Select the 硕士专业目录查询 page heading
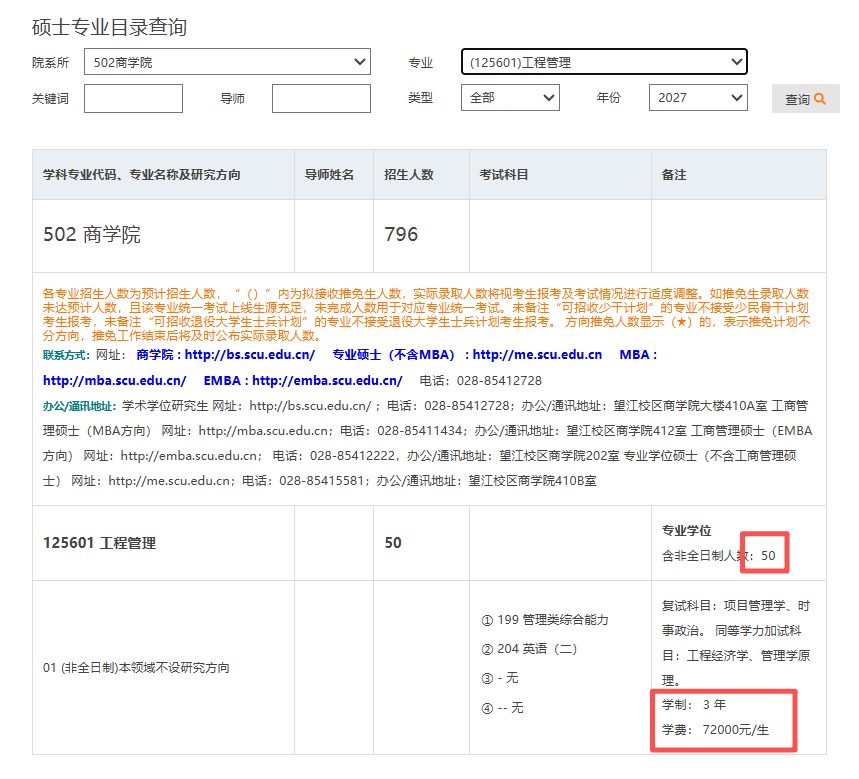 pyautogui.click(x=110, y=27)
